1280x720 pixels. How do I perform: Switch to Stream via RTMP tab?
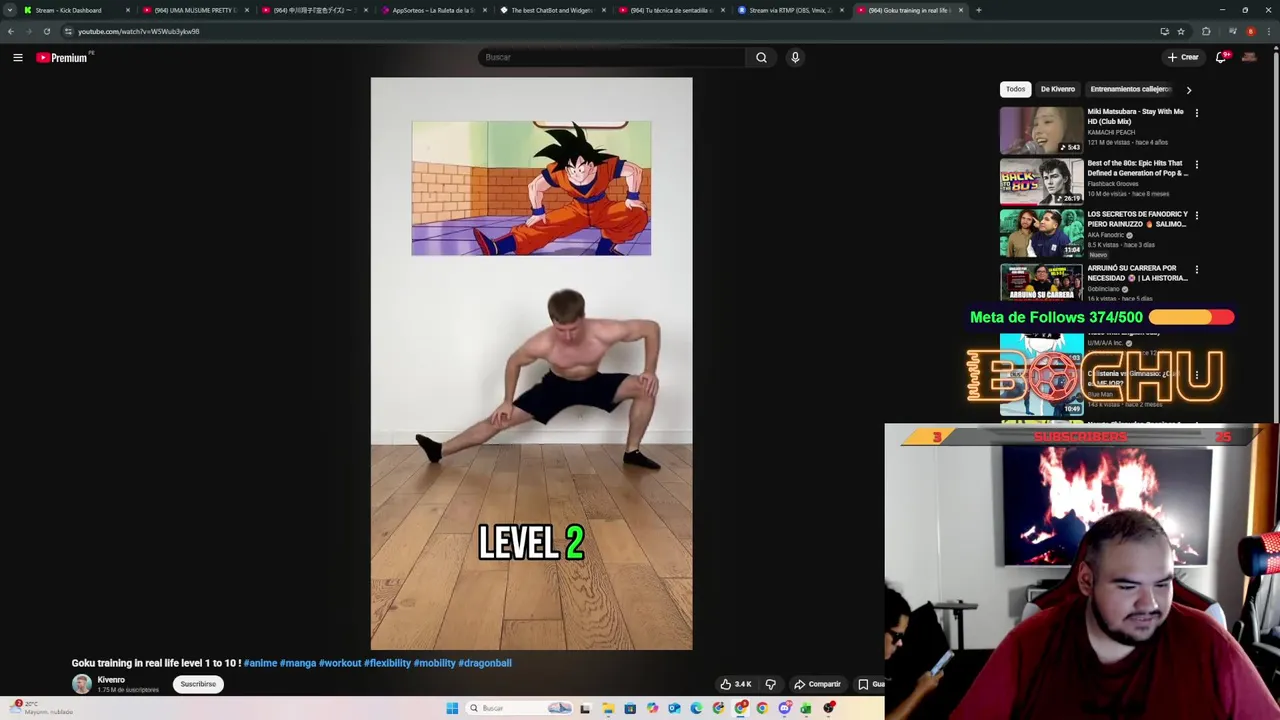coord(790,10)
